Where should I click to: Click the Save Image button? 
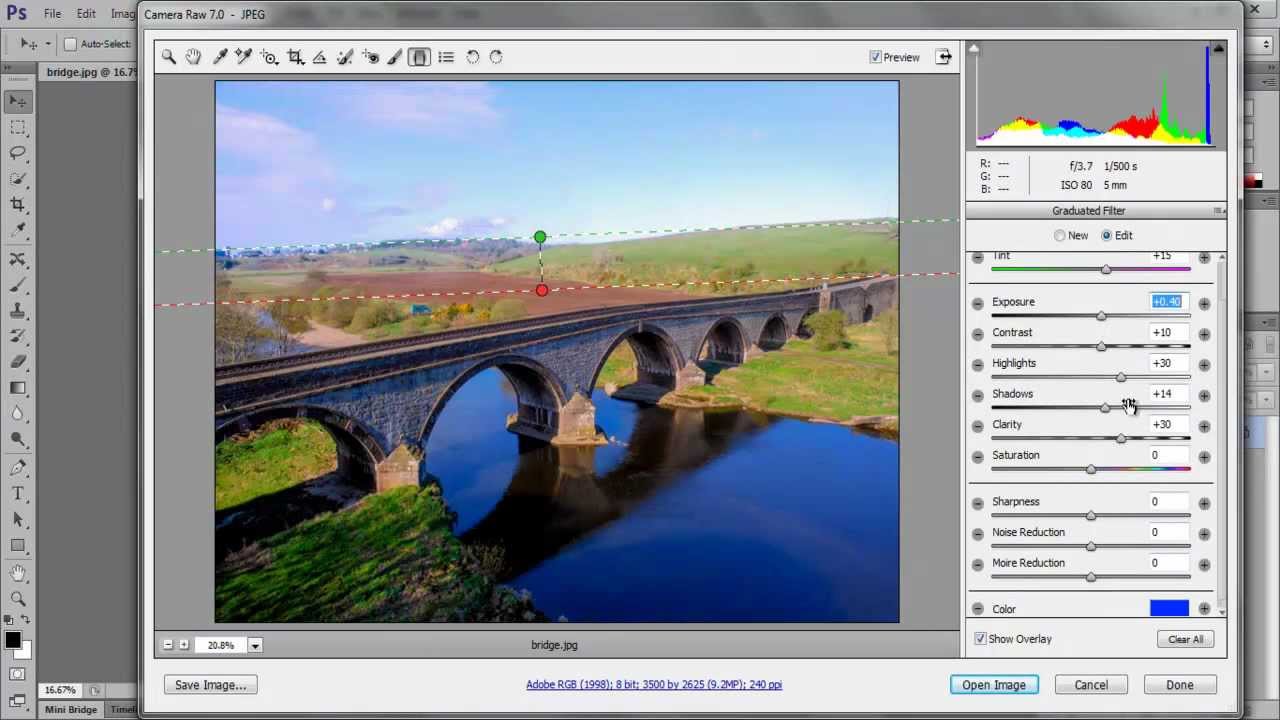click(x=210, y=685)
